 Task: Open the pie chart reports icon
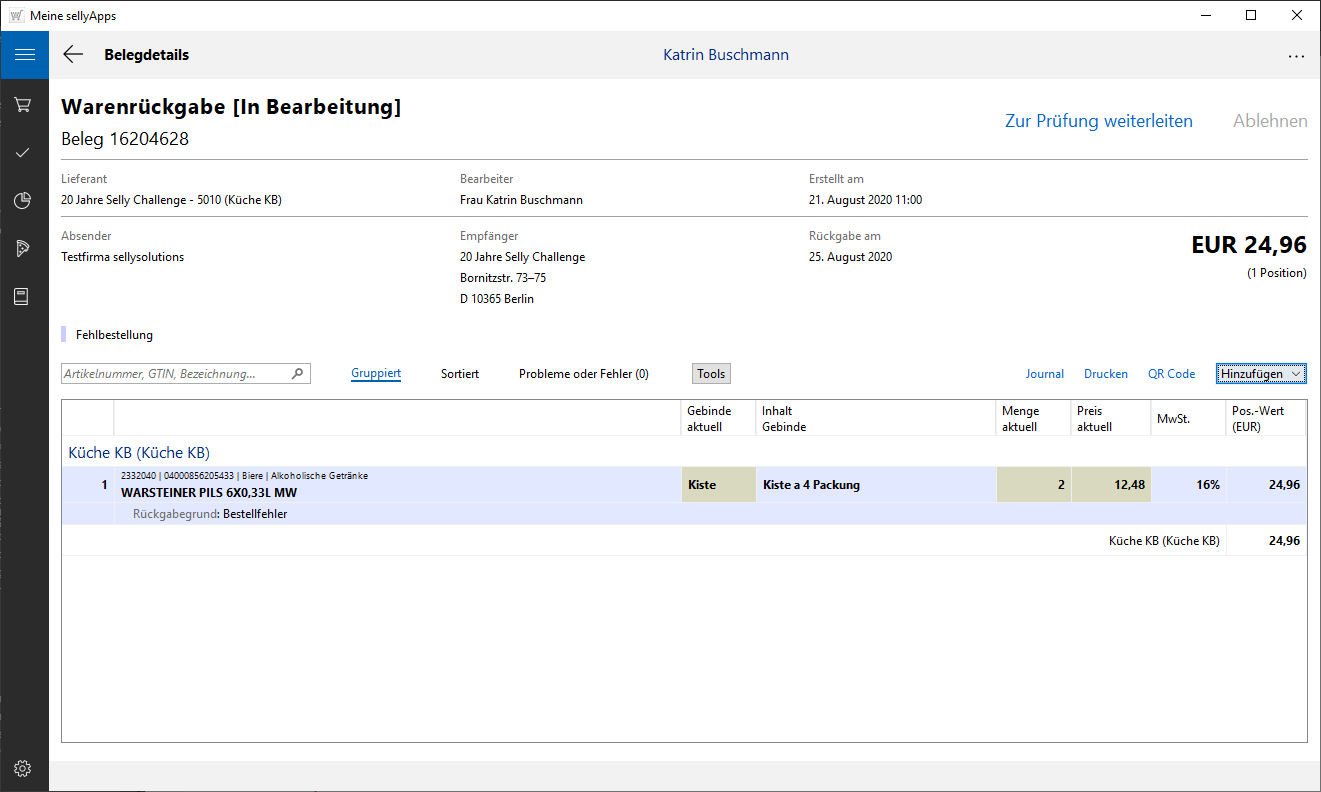pos(23,201)
